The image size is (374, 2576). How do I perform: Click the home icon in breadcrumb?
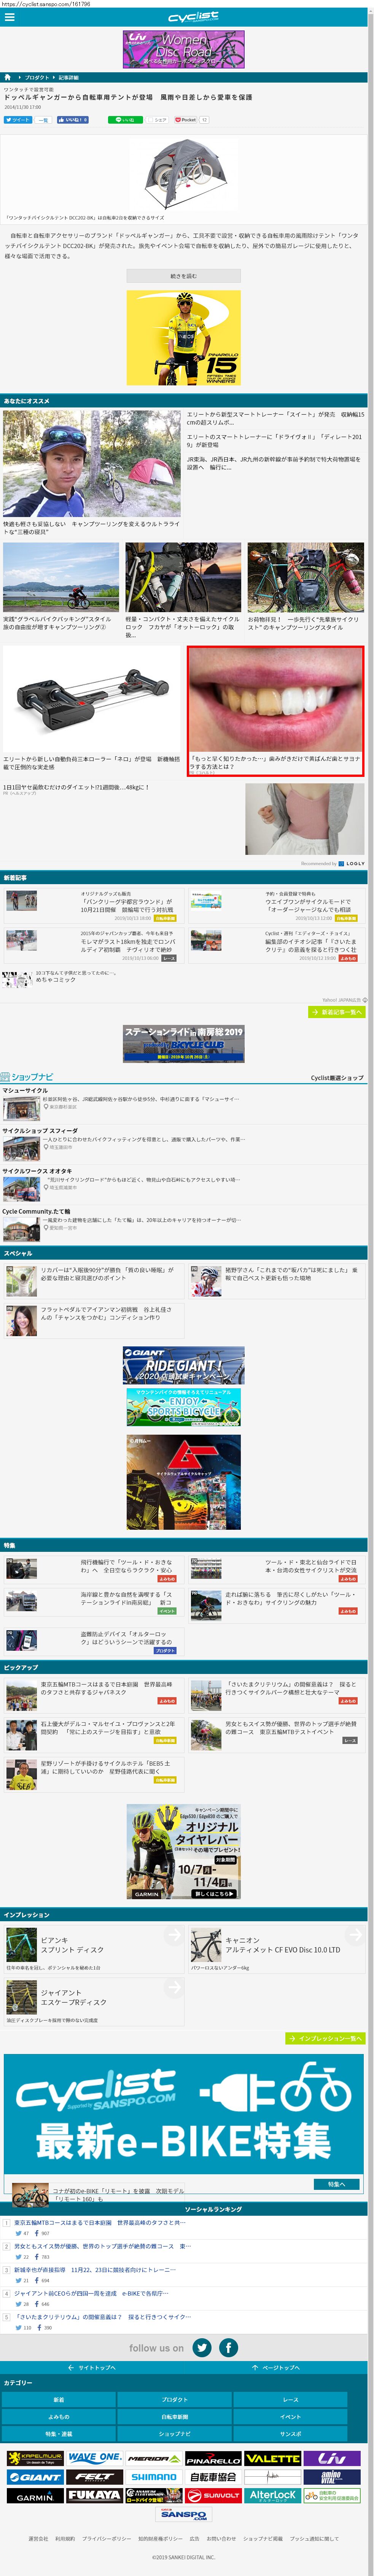(8, 77)
